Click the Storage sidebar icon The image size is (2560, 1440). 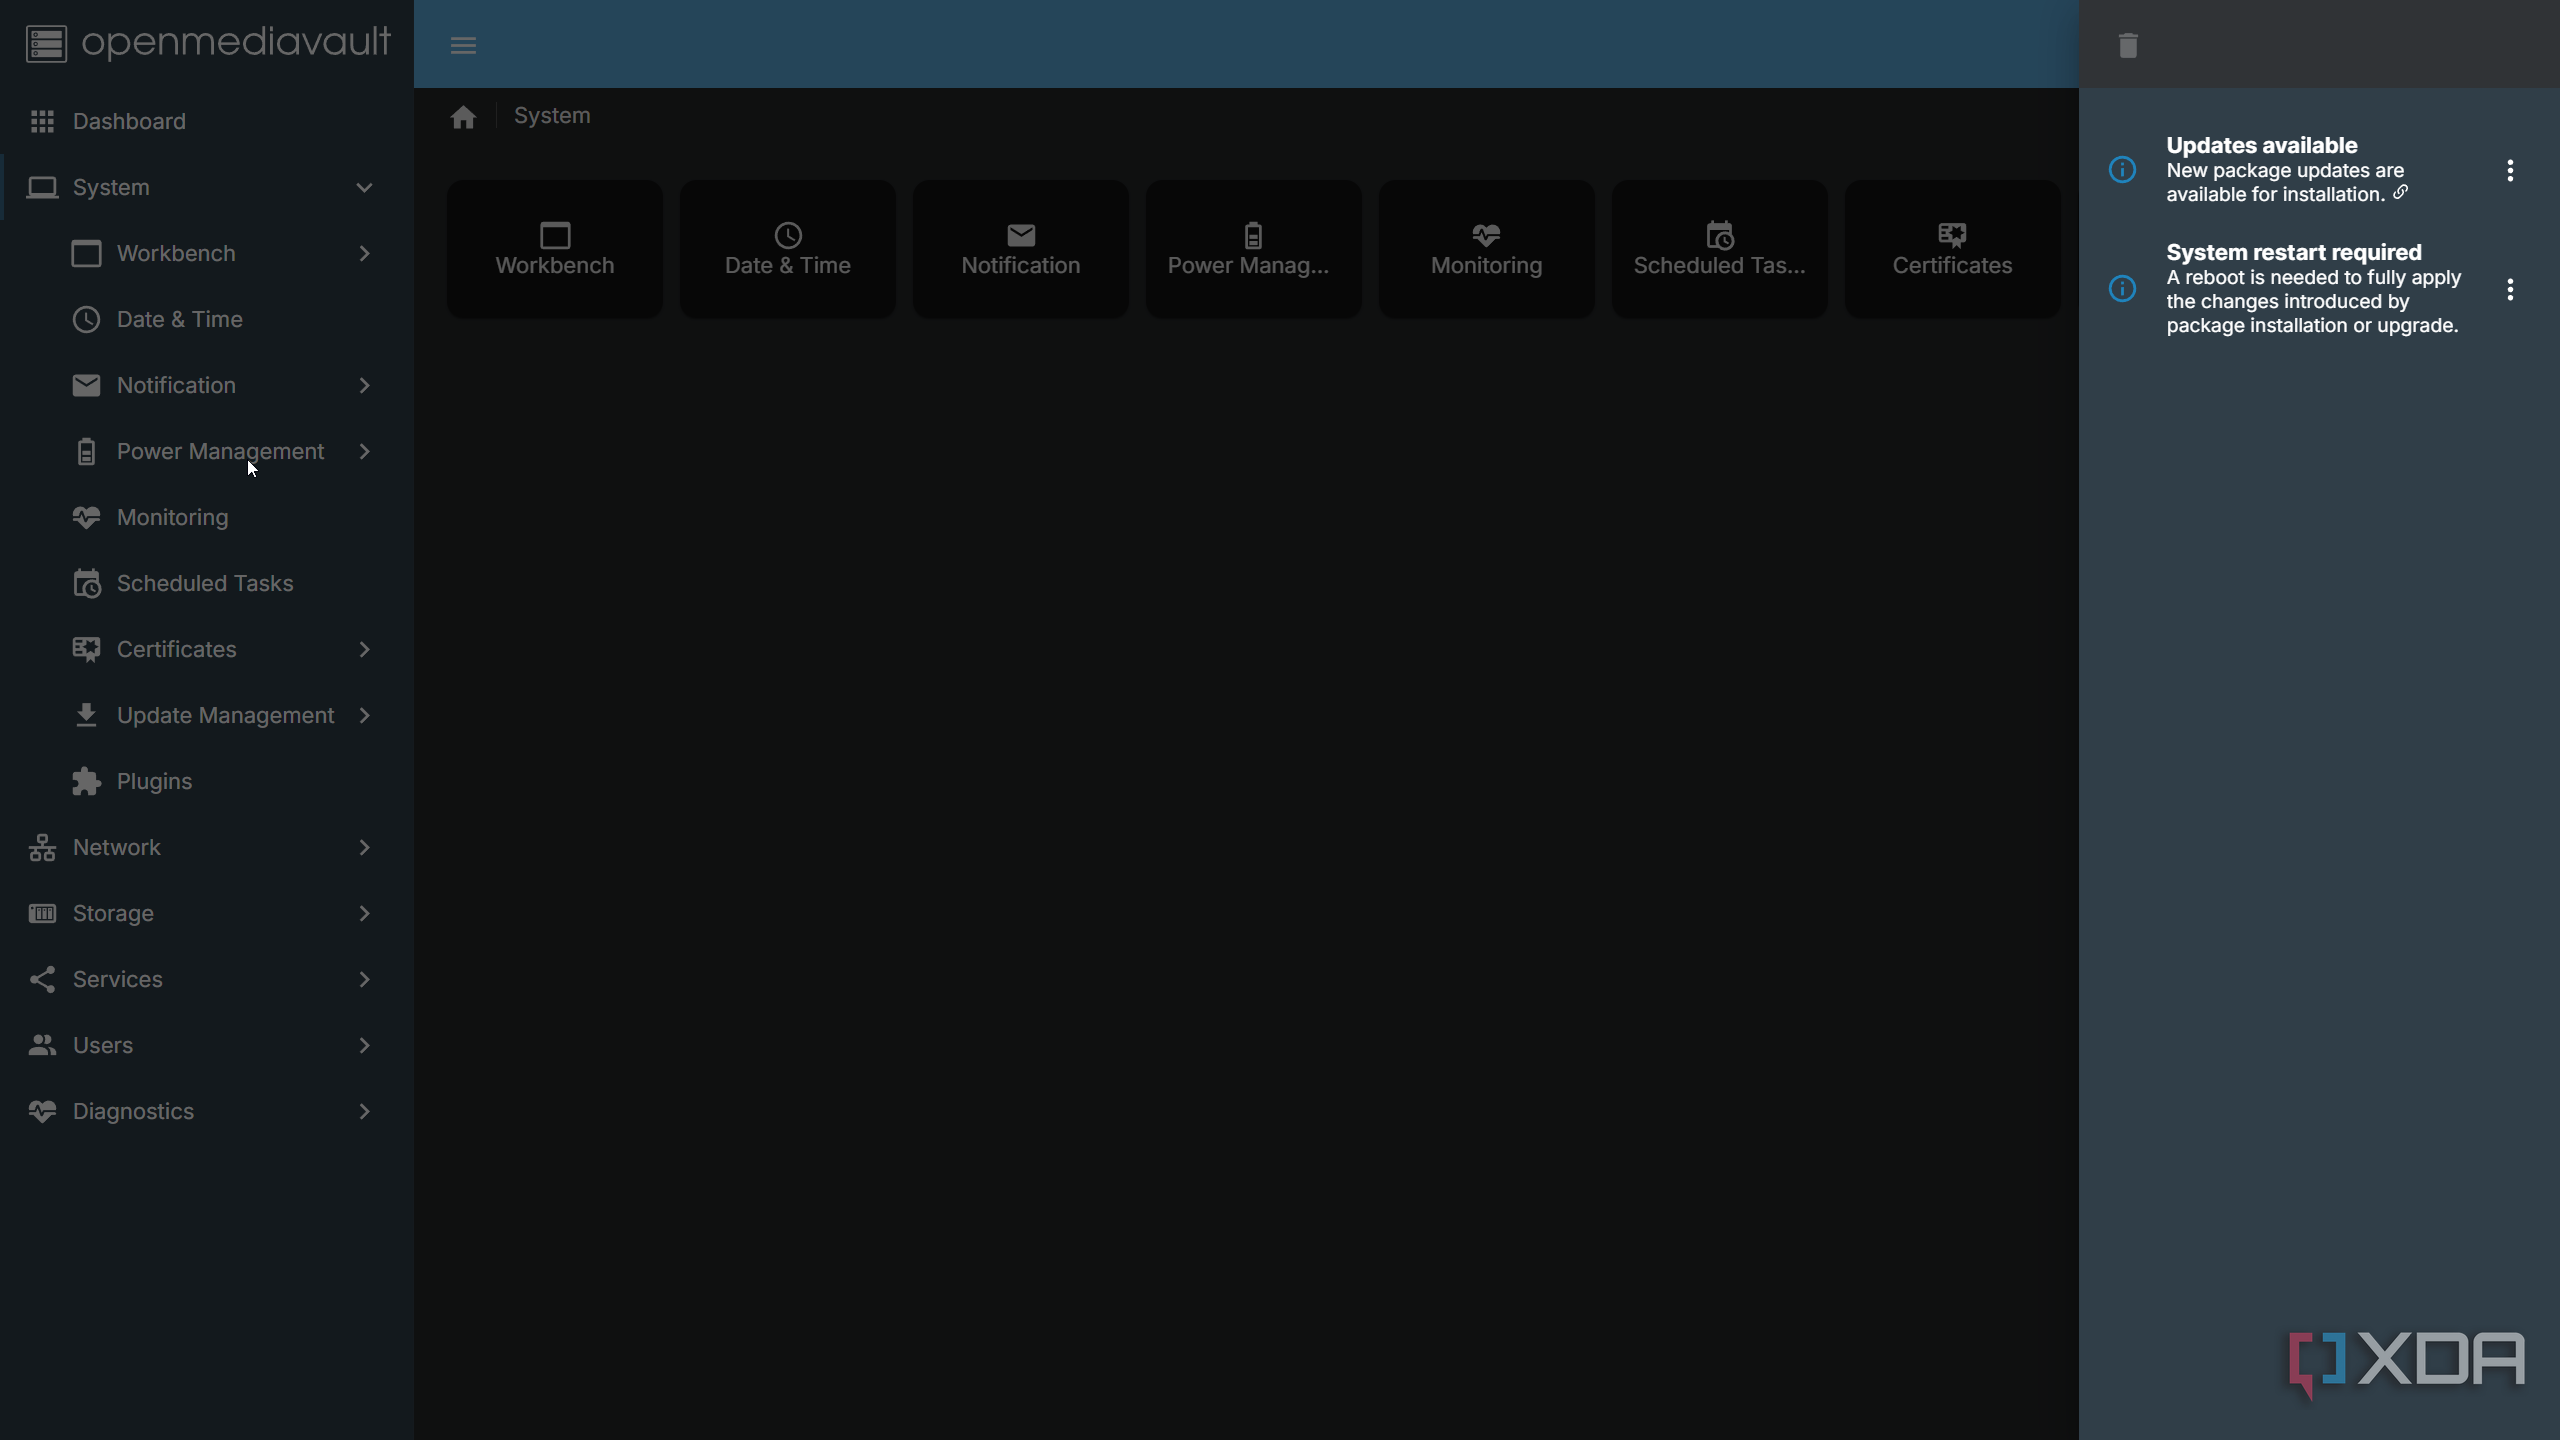coord(42,913)
